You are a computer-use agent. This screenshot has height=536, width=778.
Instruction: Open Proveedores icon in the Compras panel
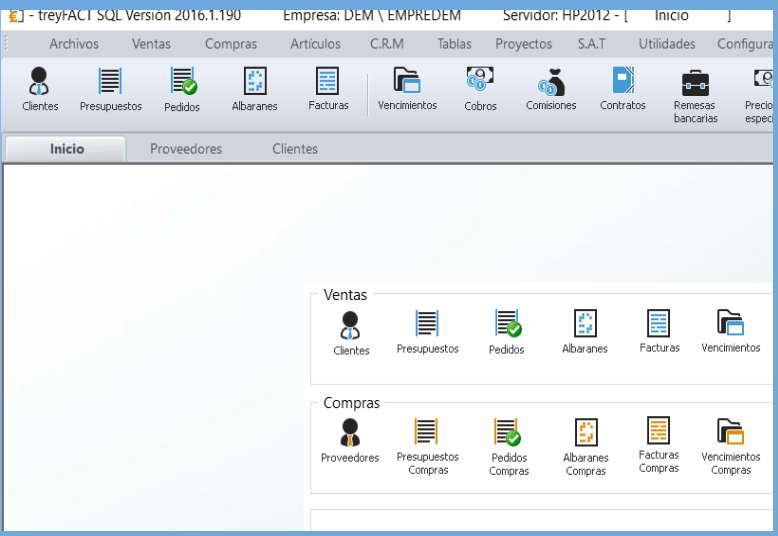pos(350,441)
